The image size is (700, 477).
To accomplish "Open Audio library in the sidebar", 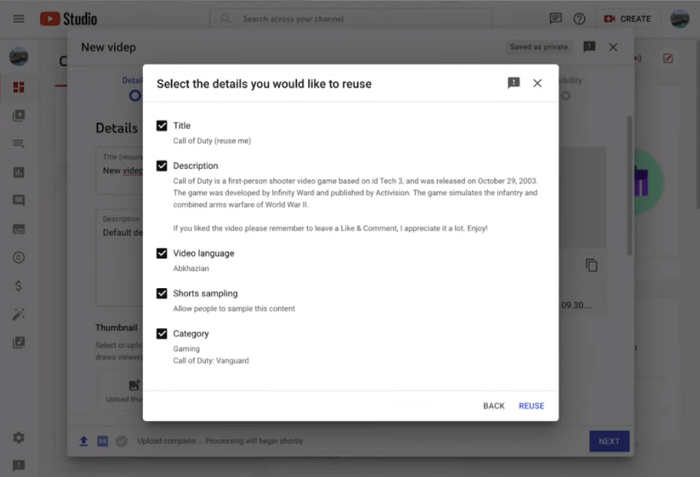I will (19, 343).
